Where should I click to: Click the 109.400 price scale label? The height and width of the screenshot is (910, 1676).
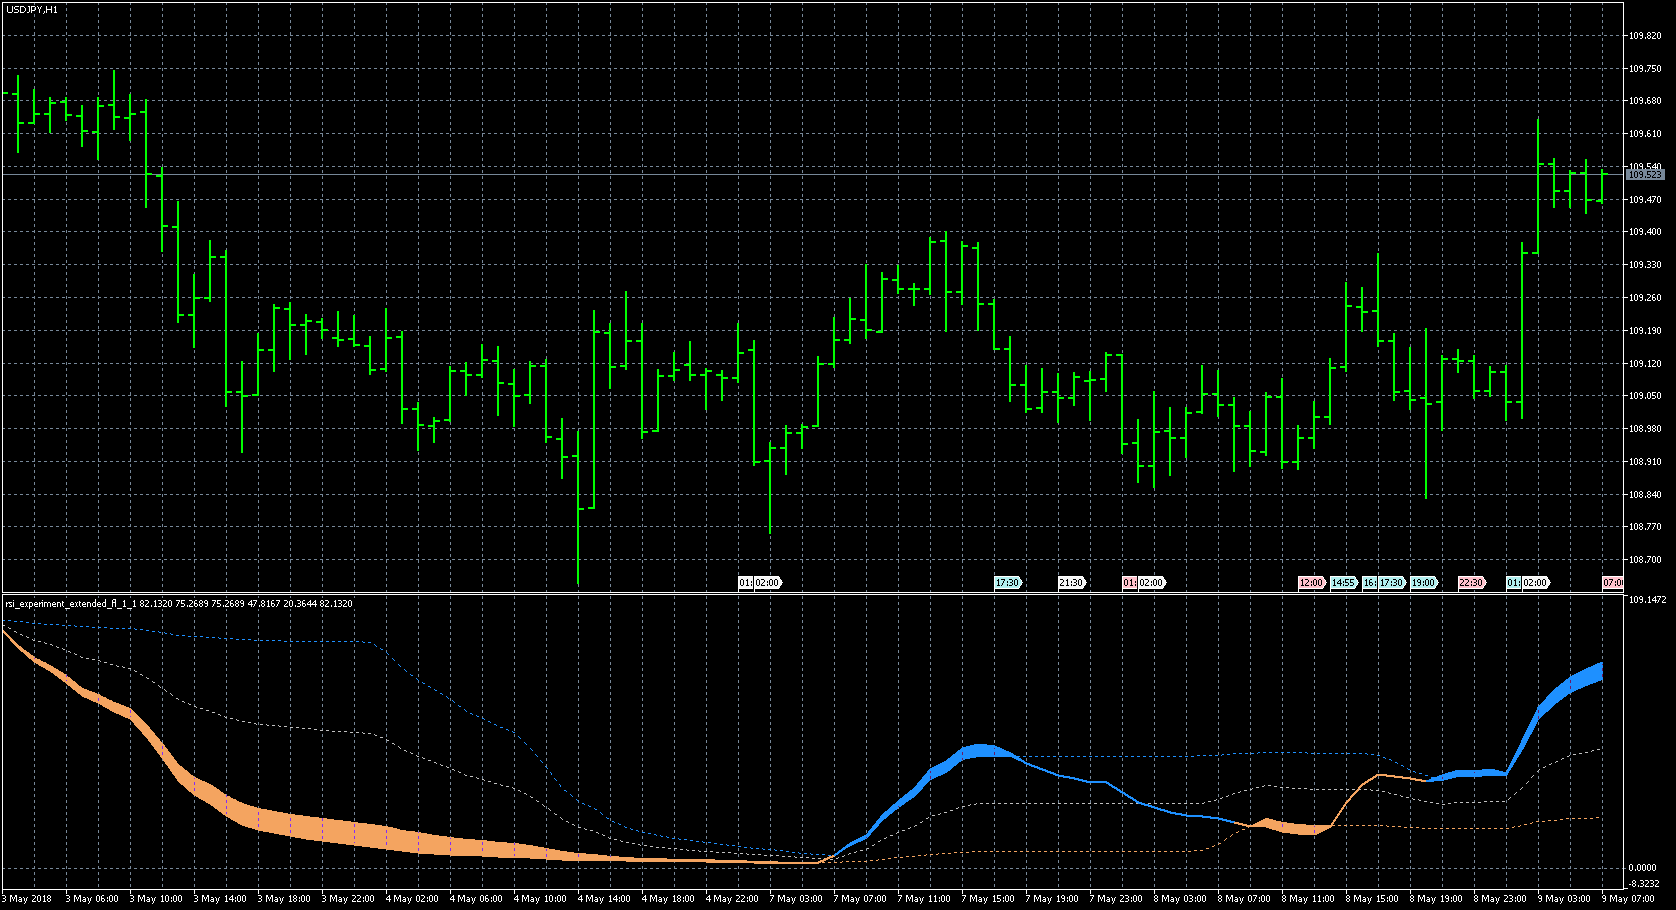click(x=1644, y=232)
